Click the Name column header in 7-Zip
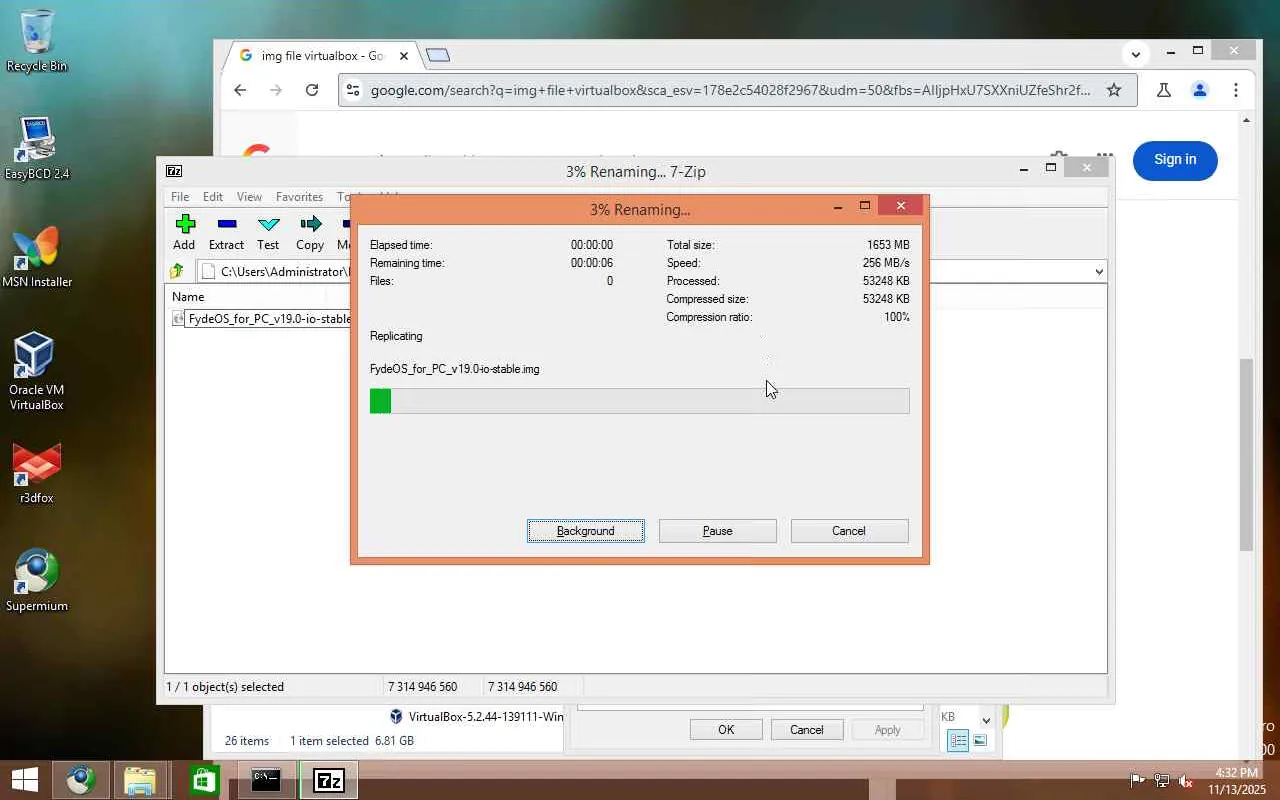 click(x=188, y=297)
